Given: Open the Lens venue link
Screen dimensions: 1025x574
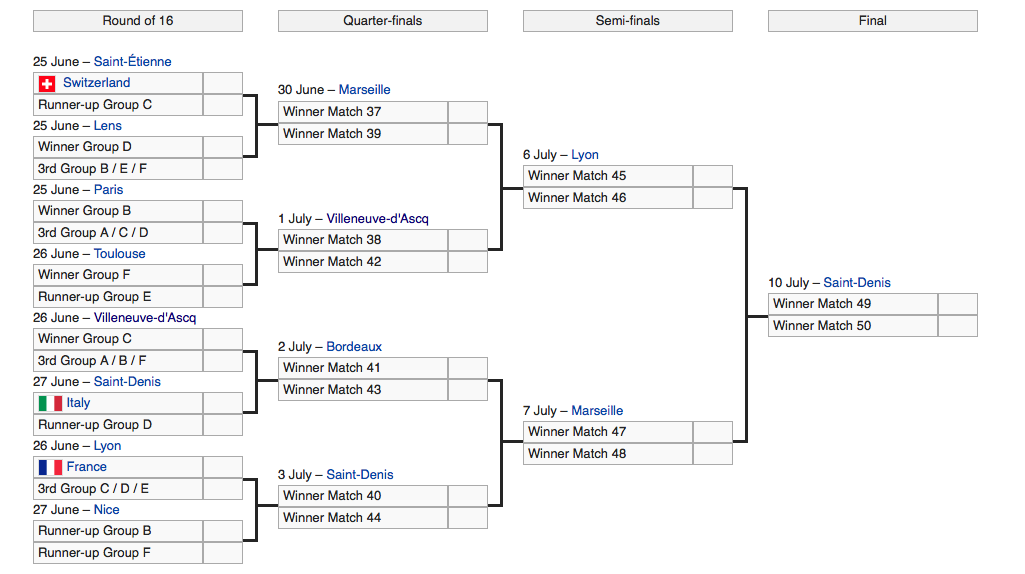Looking at the screenshot, I should pyautogui.click(x=108, y=126).
